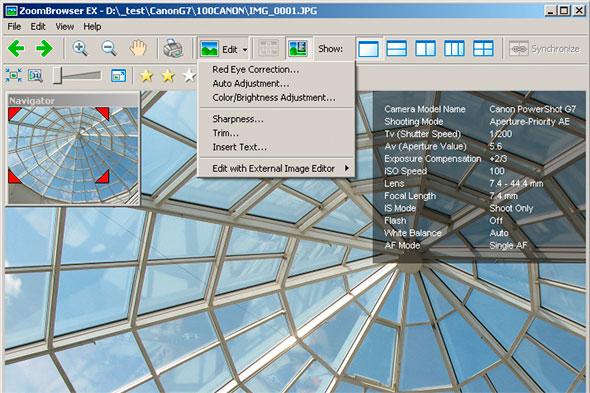The image size is (590, 393).
Task: Close the ZoomBrowser EX window
Action: 579,11
